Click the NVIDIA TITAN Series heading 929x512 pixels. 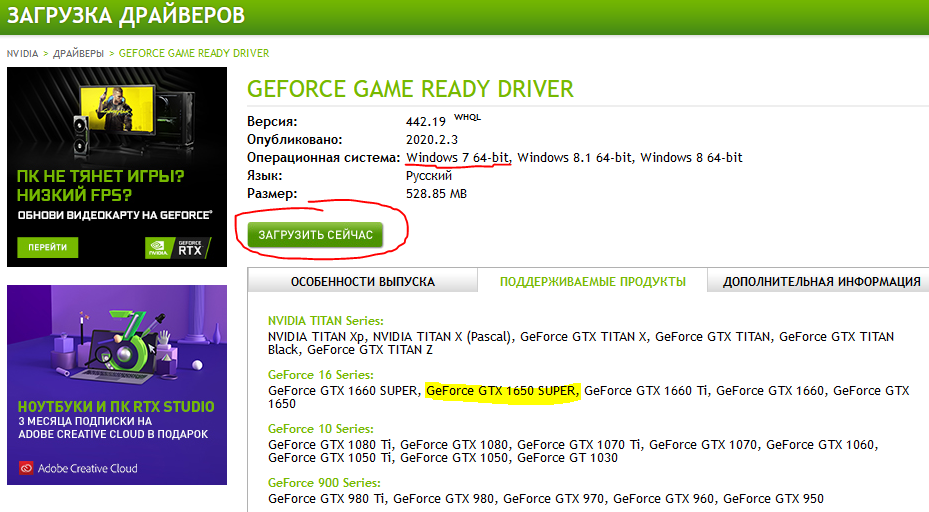coord(325,321)
